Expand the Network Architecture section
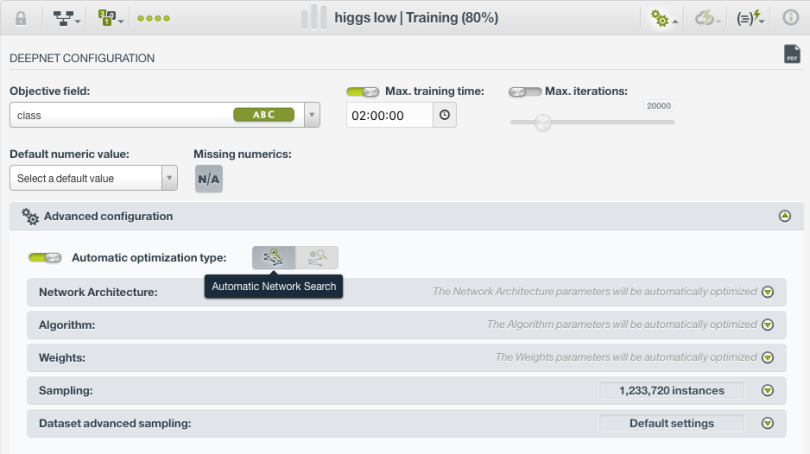Image resolution: width=810 pixels, height=454 pixels. click(767, 292)
